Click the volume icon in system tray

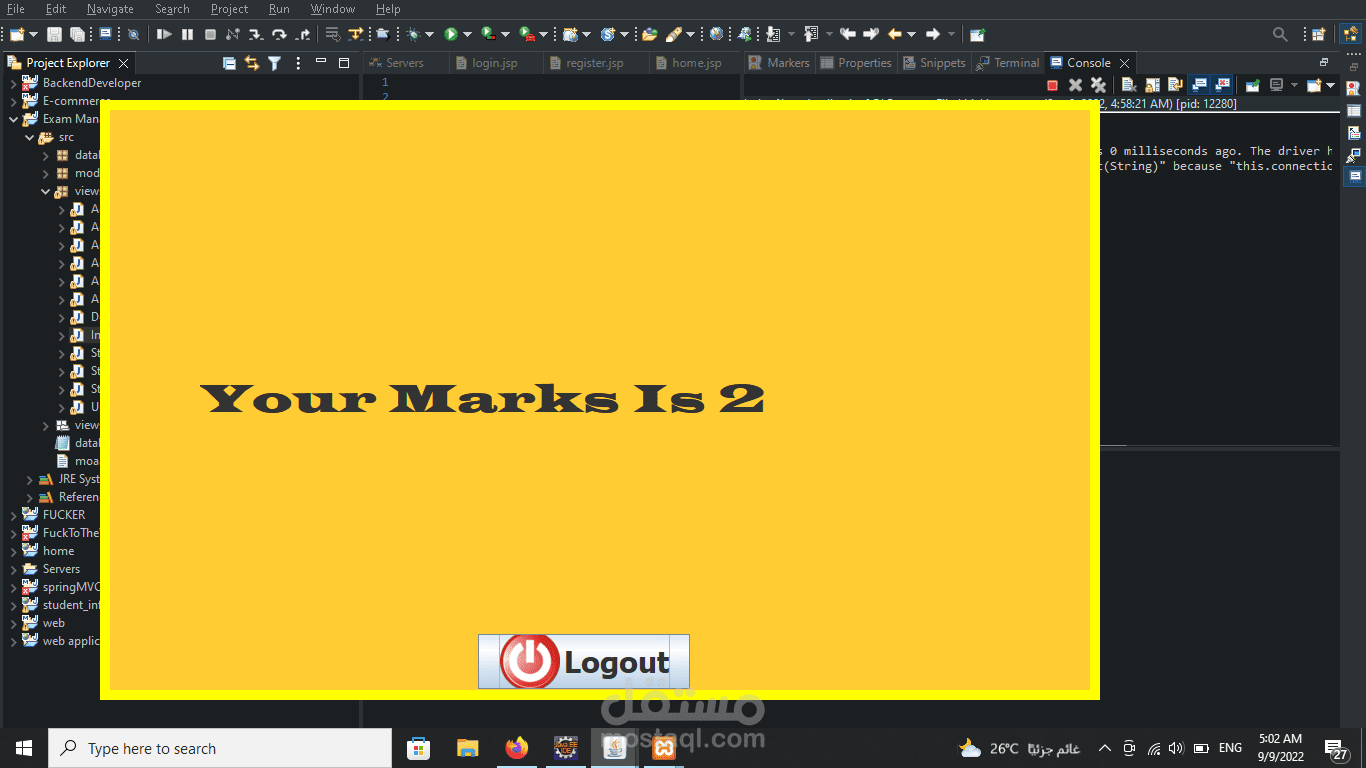pyautogui.click(x=1176, y=748)
